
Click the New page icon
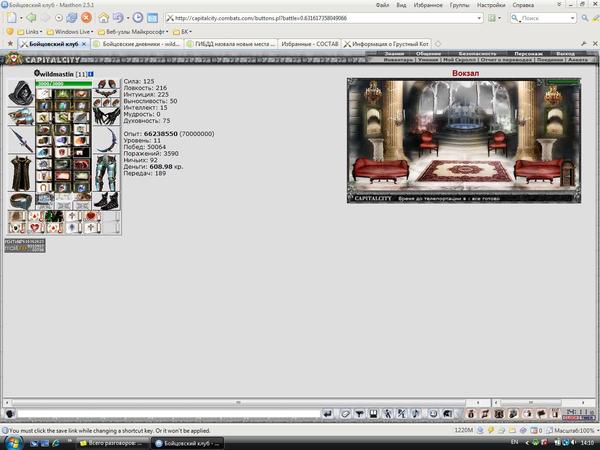pyautogui.click(x=11, y=18)
